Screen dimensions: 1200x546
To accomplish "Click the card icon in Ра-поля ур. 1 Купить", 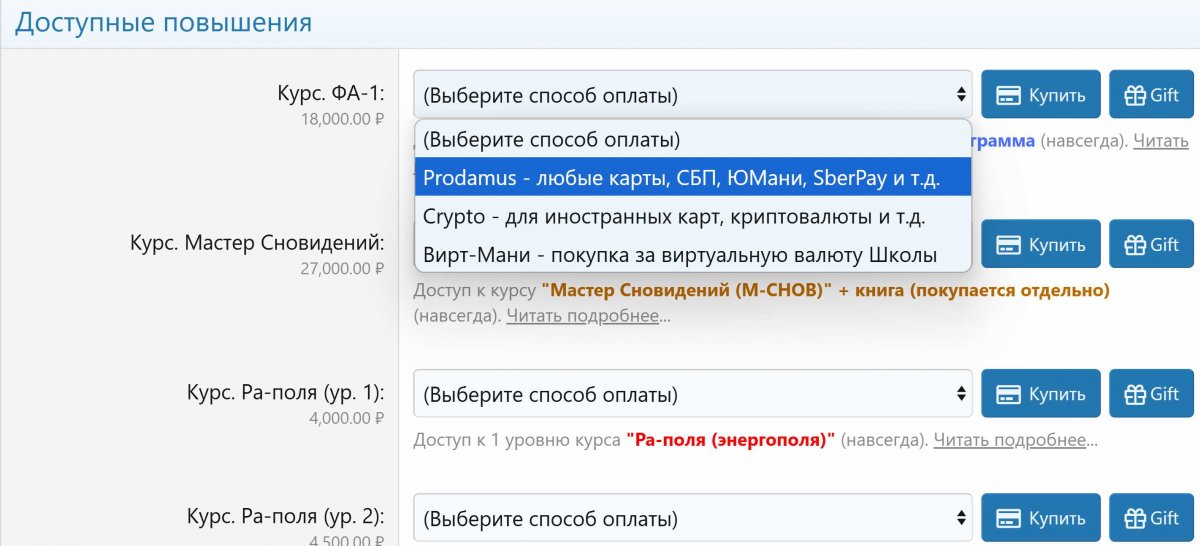I will click(x=1009, y=394).
